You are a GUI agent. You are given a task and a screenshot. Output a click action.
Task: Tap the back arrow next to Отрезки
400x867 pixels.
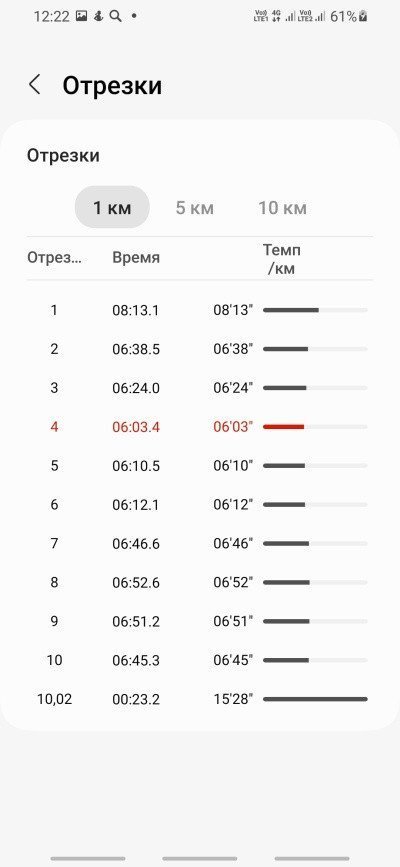(34, 85)
